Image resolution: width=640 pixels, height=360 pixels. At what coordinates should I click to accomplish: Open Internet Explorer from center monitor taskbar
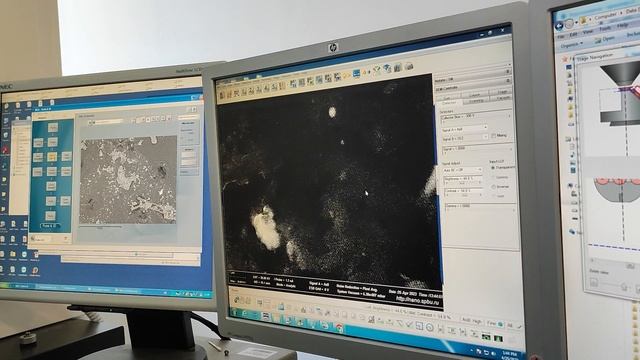pos(245,313)
